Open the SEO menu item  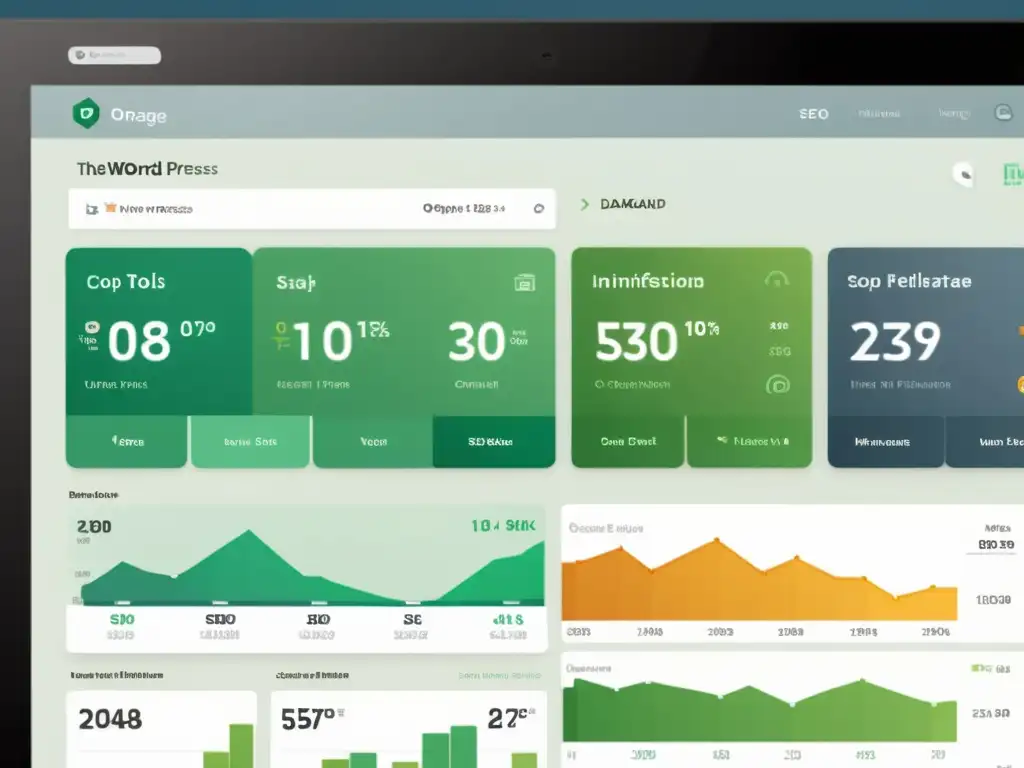tap(813, 114)
